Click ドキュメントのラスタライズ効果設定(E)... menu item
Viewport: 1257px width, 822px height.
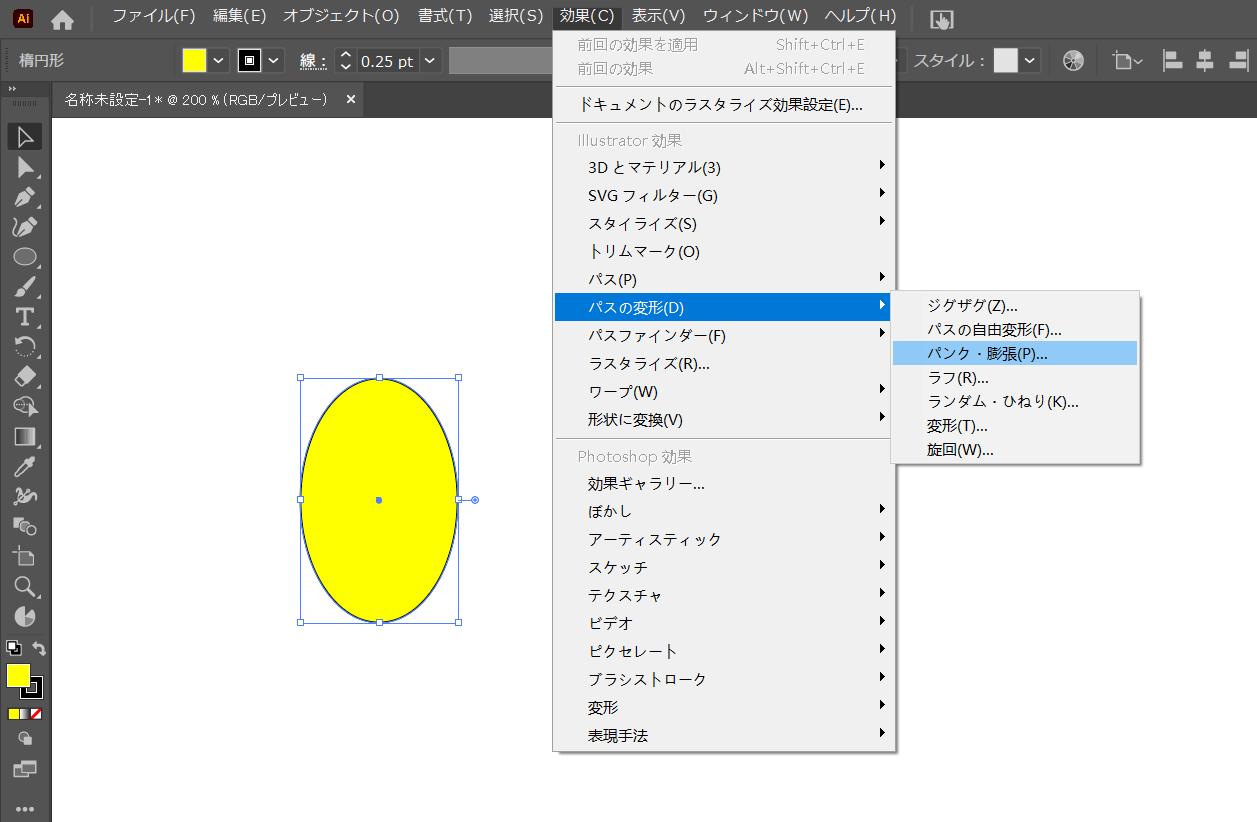[x=721, y=104]
